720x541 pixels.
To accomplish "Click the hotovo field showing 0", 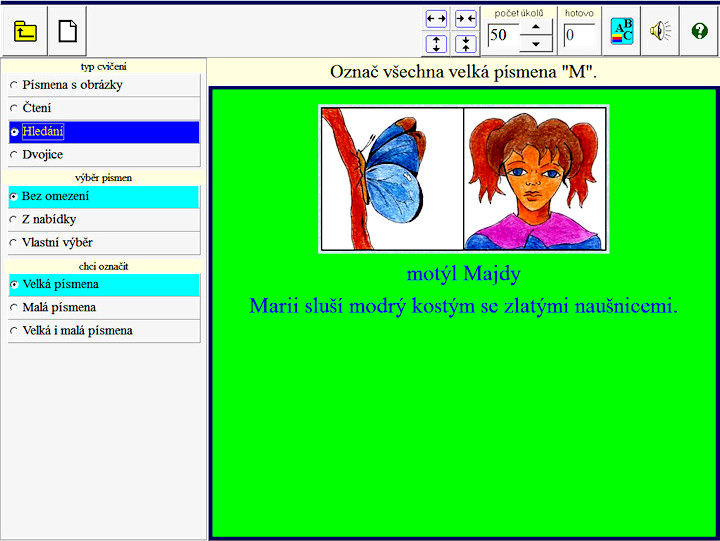I will [580, 35].
